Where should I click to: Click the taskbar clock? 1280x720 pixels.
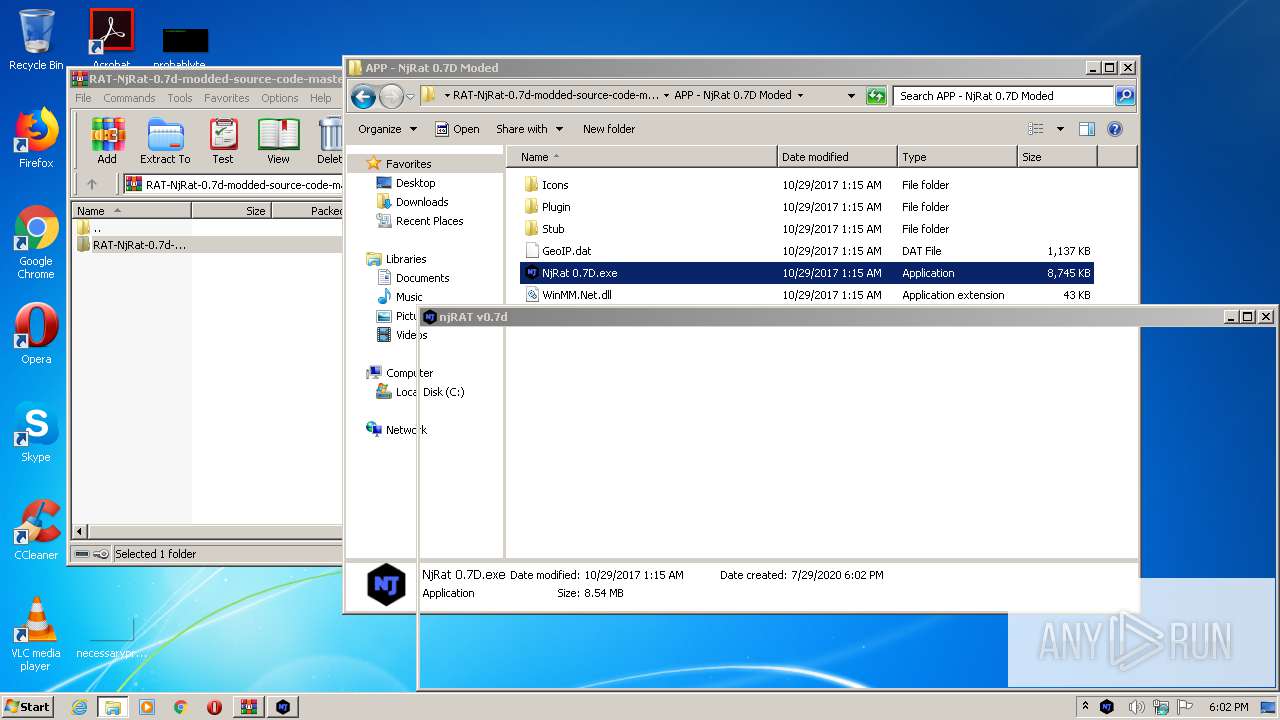1228,707
